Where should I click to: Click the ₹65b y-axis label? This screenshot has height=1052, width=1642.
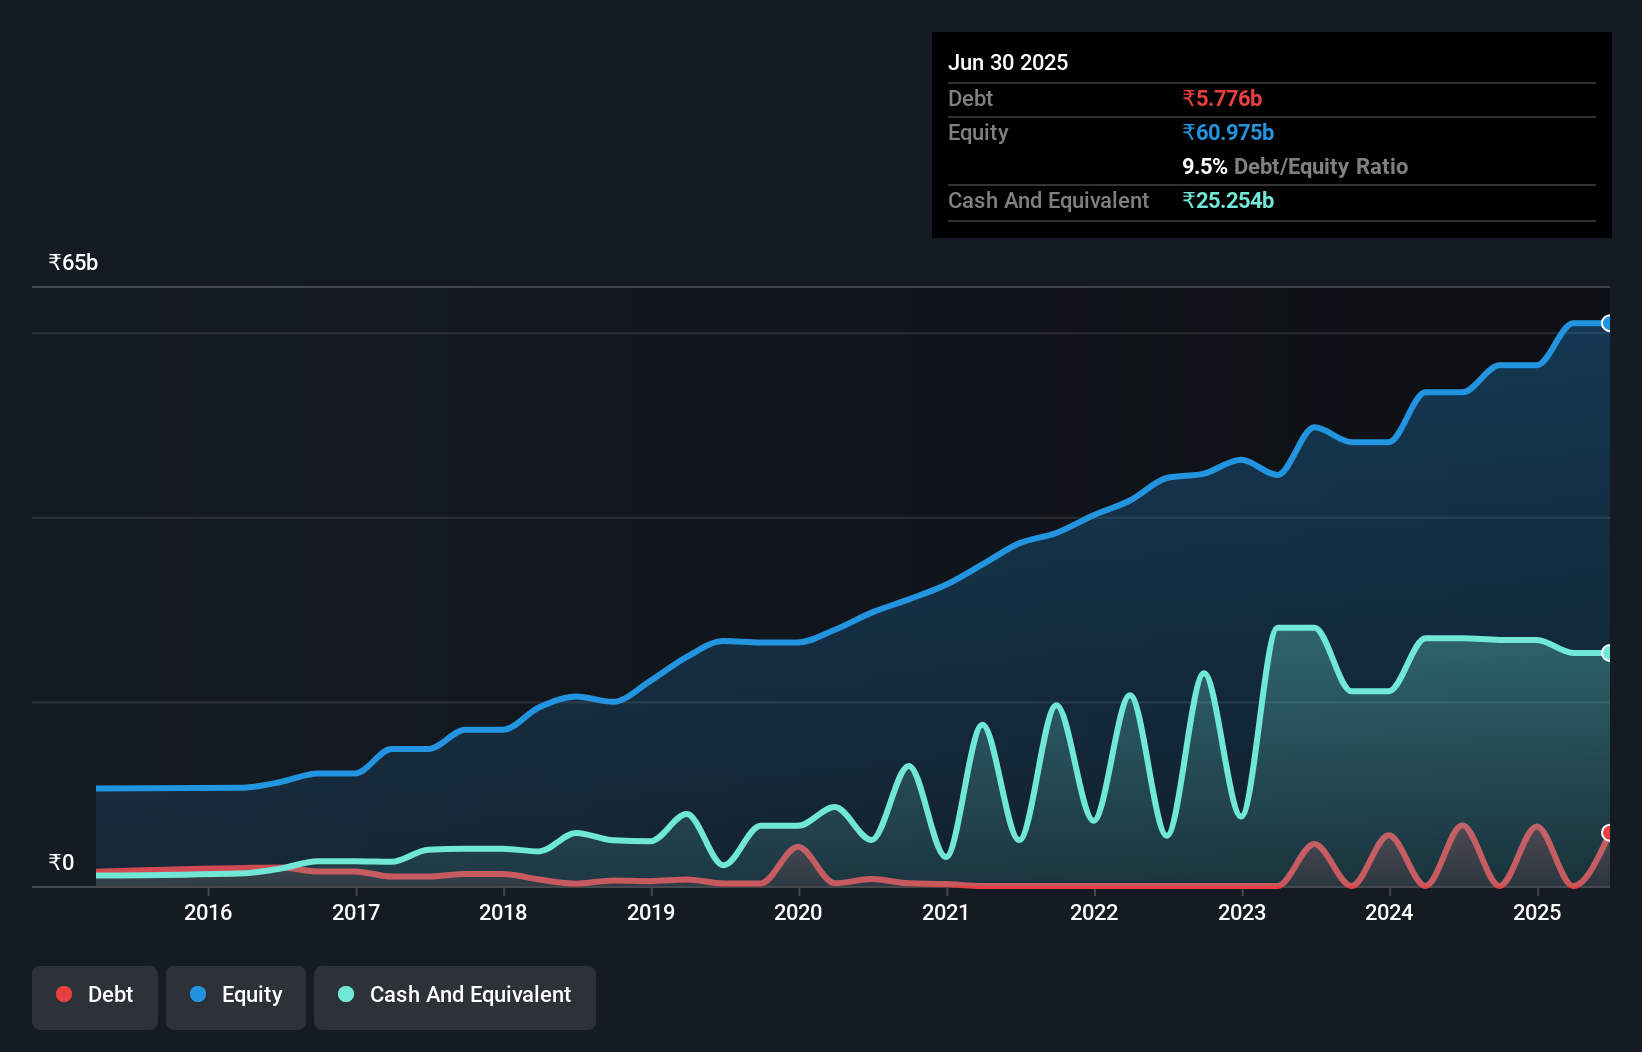click(73, 263)
